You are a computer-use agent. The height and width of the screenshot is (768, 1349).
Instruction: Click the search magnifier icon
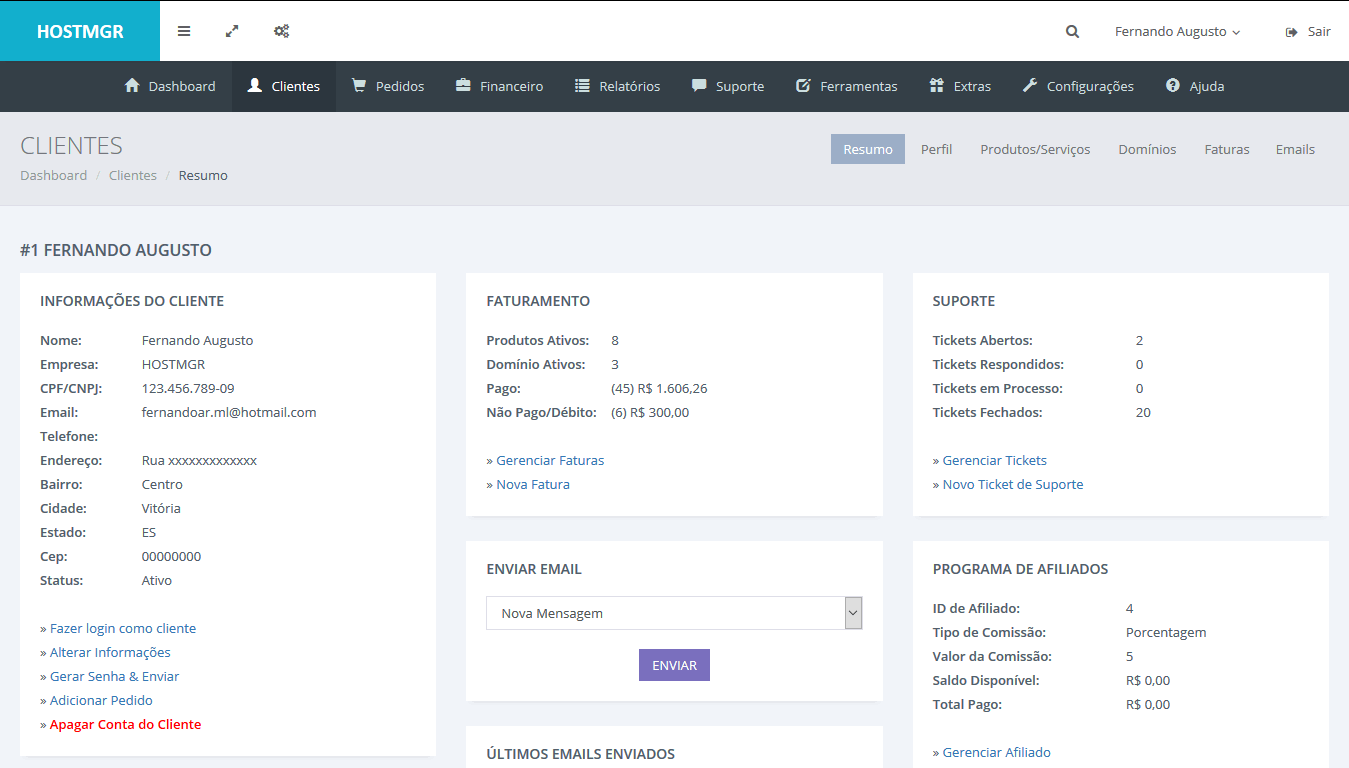(x=1072, y=32)
